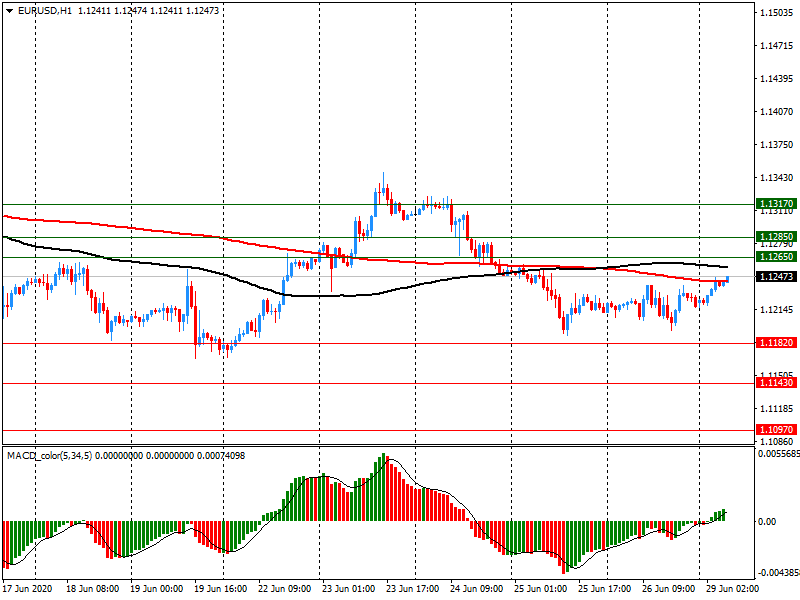
Task: Click the 1.14075 value on price scale
Action: [776, 112]
